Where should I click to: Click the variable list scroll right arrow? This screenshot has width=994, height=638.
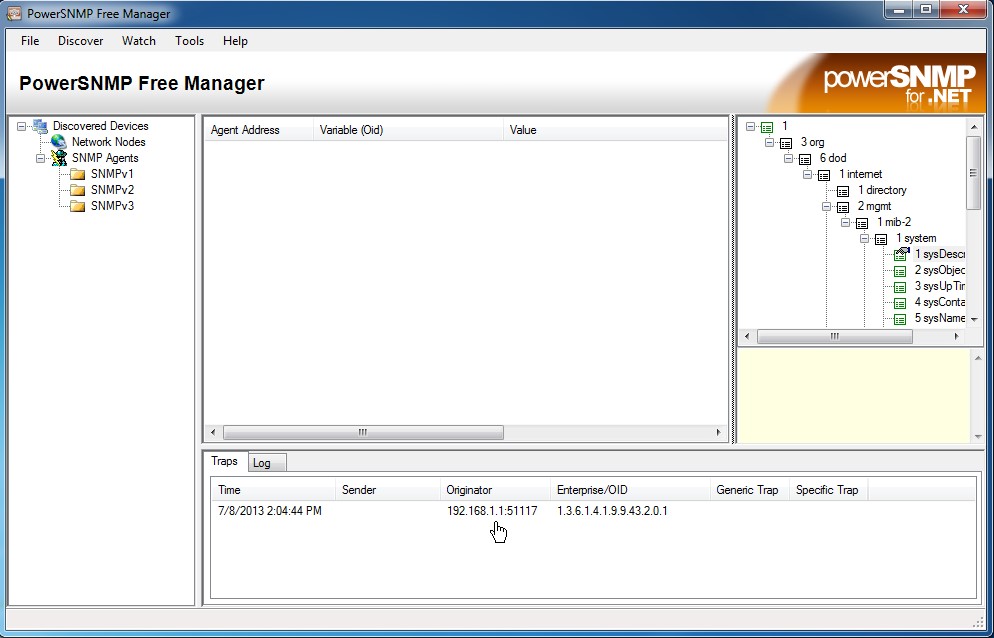pos(719,433)
